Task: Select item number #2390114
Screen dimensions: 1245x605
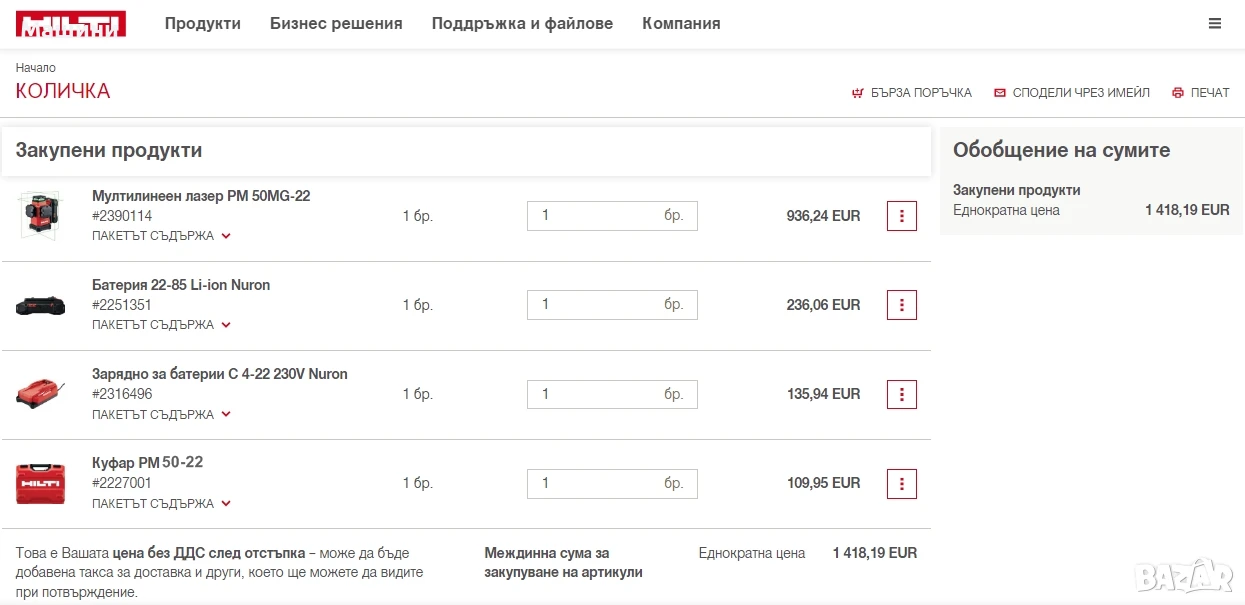Action: coord(122,216)
